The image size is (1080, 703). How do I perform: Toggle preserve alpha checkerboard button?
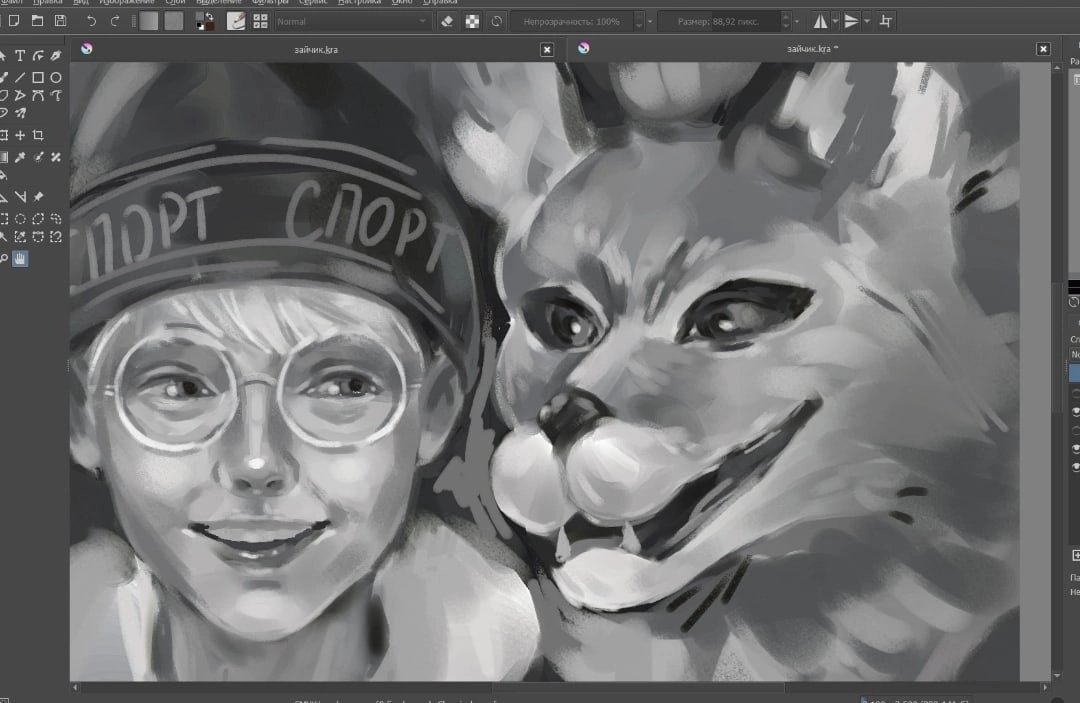coord(472,21)
